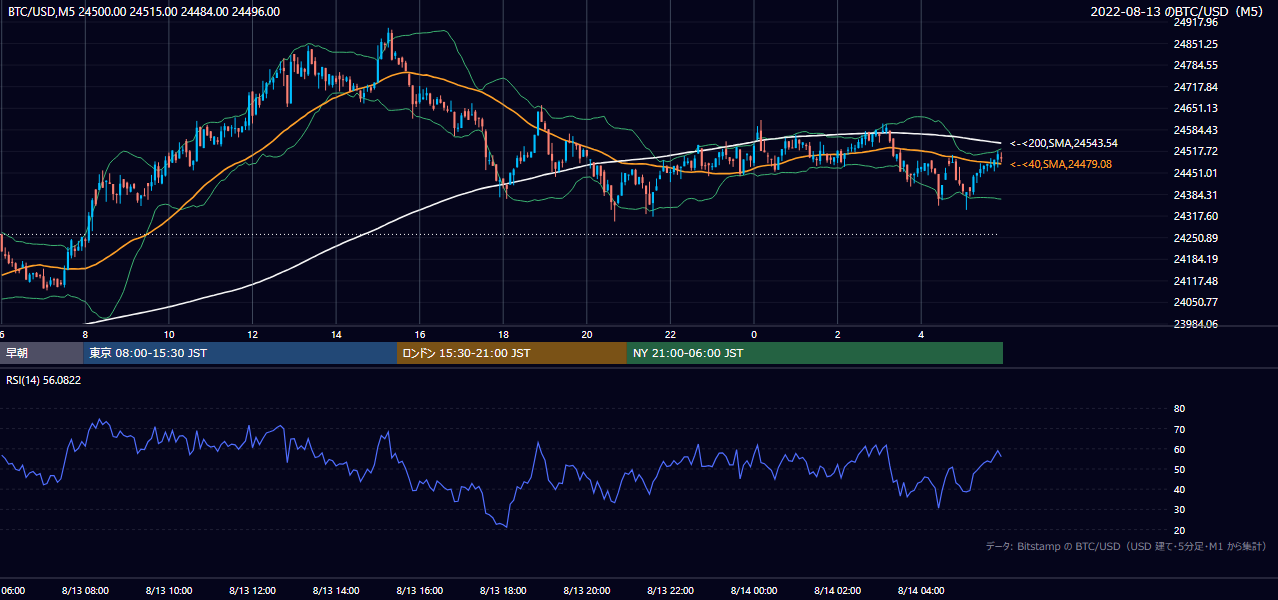
Task: Click price axis label 24917.96
Action: [x=1196, y=22]
